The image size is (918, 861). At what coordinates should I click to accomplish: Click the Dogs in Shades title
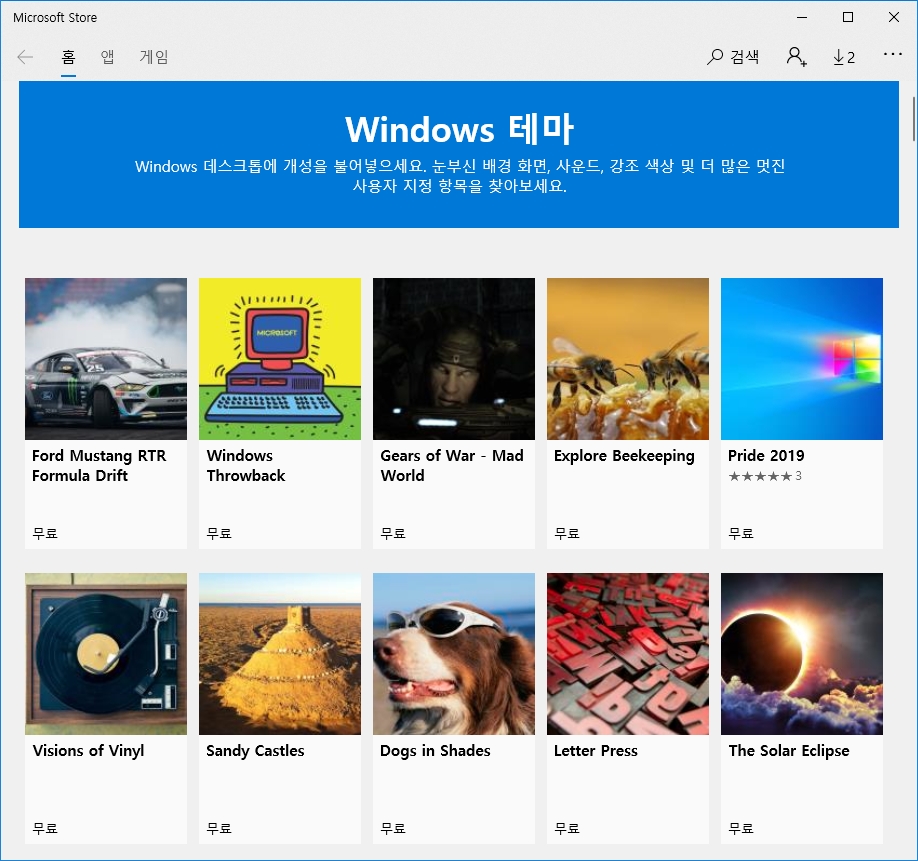click(435, 751)
